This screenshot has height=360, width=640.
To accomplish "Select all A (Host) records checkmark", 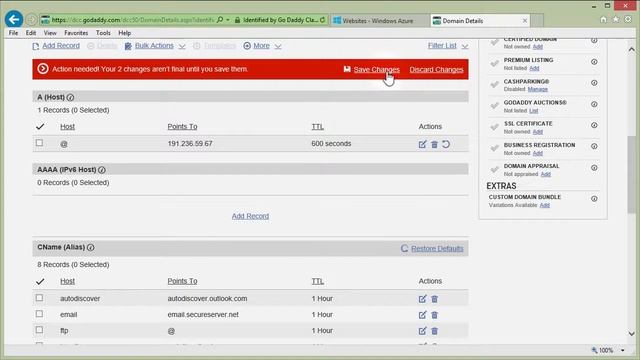I will tap(40, 127).
